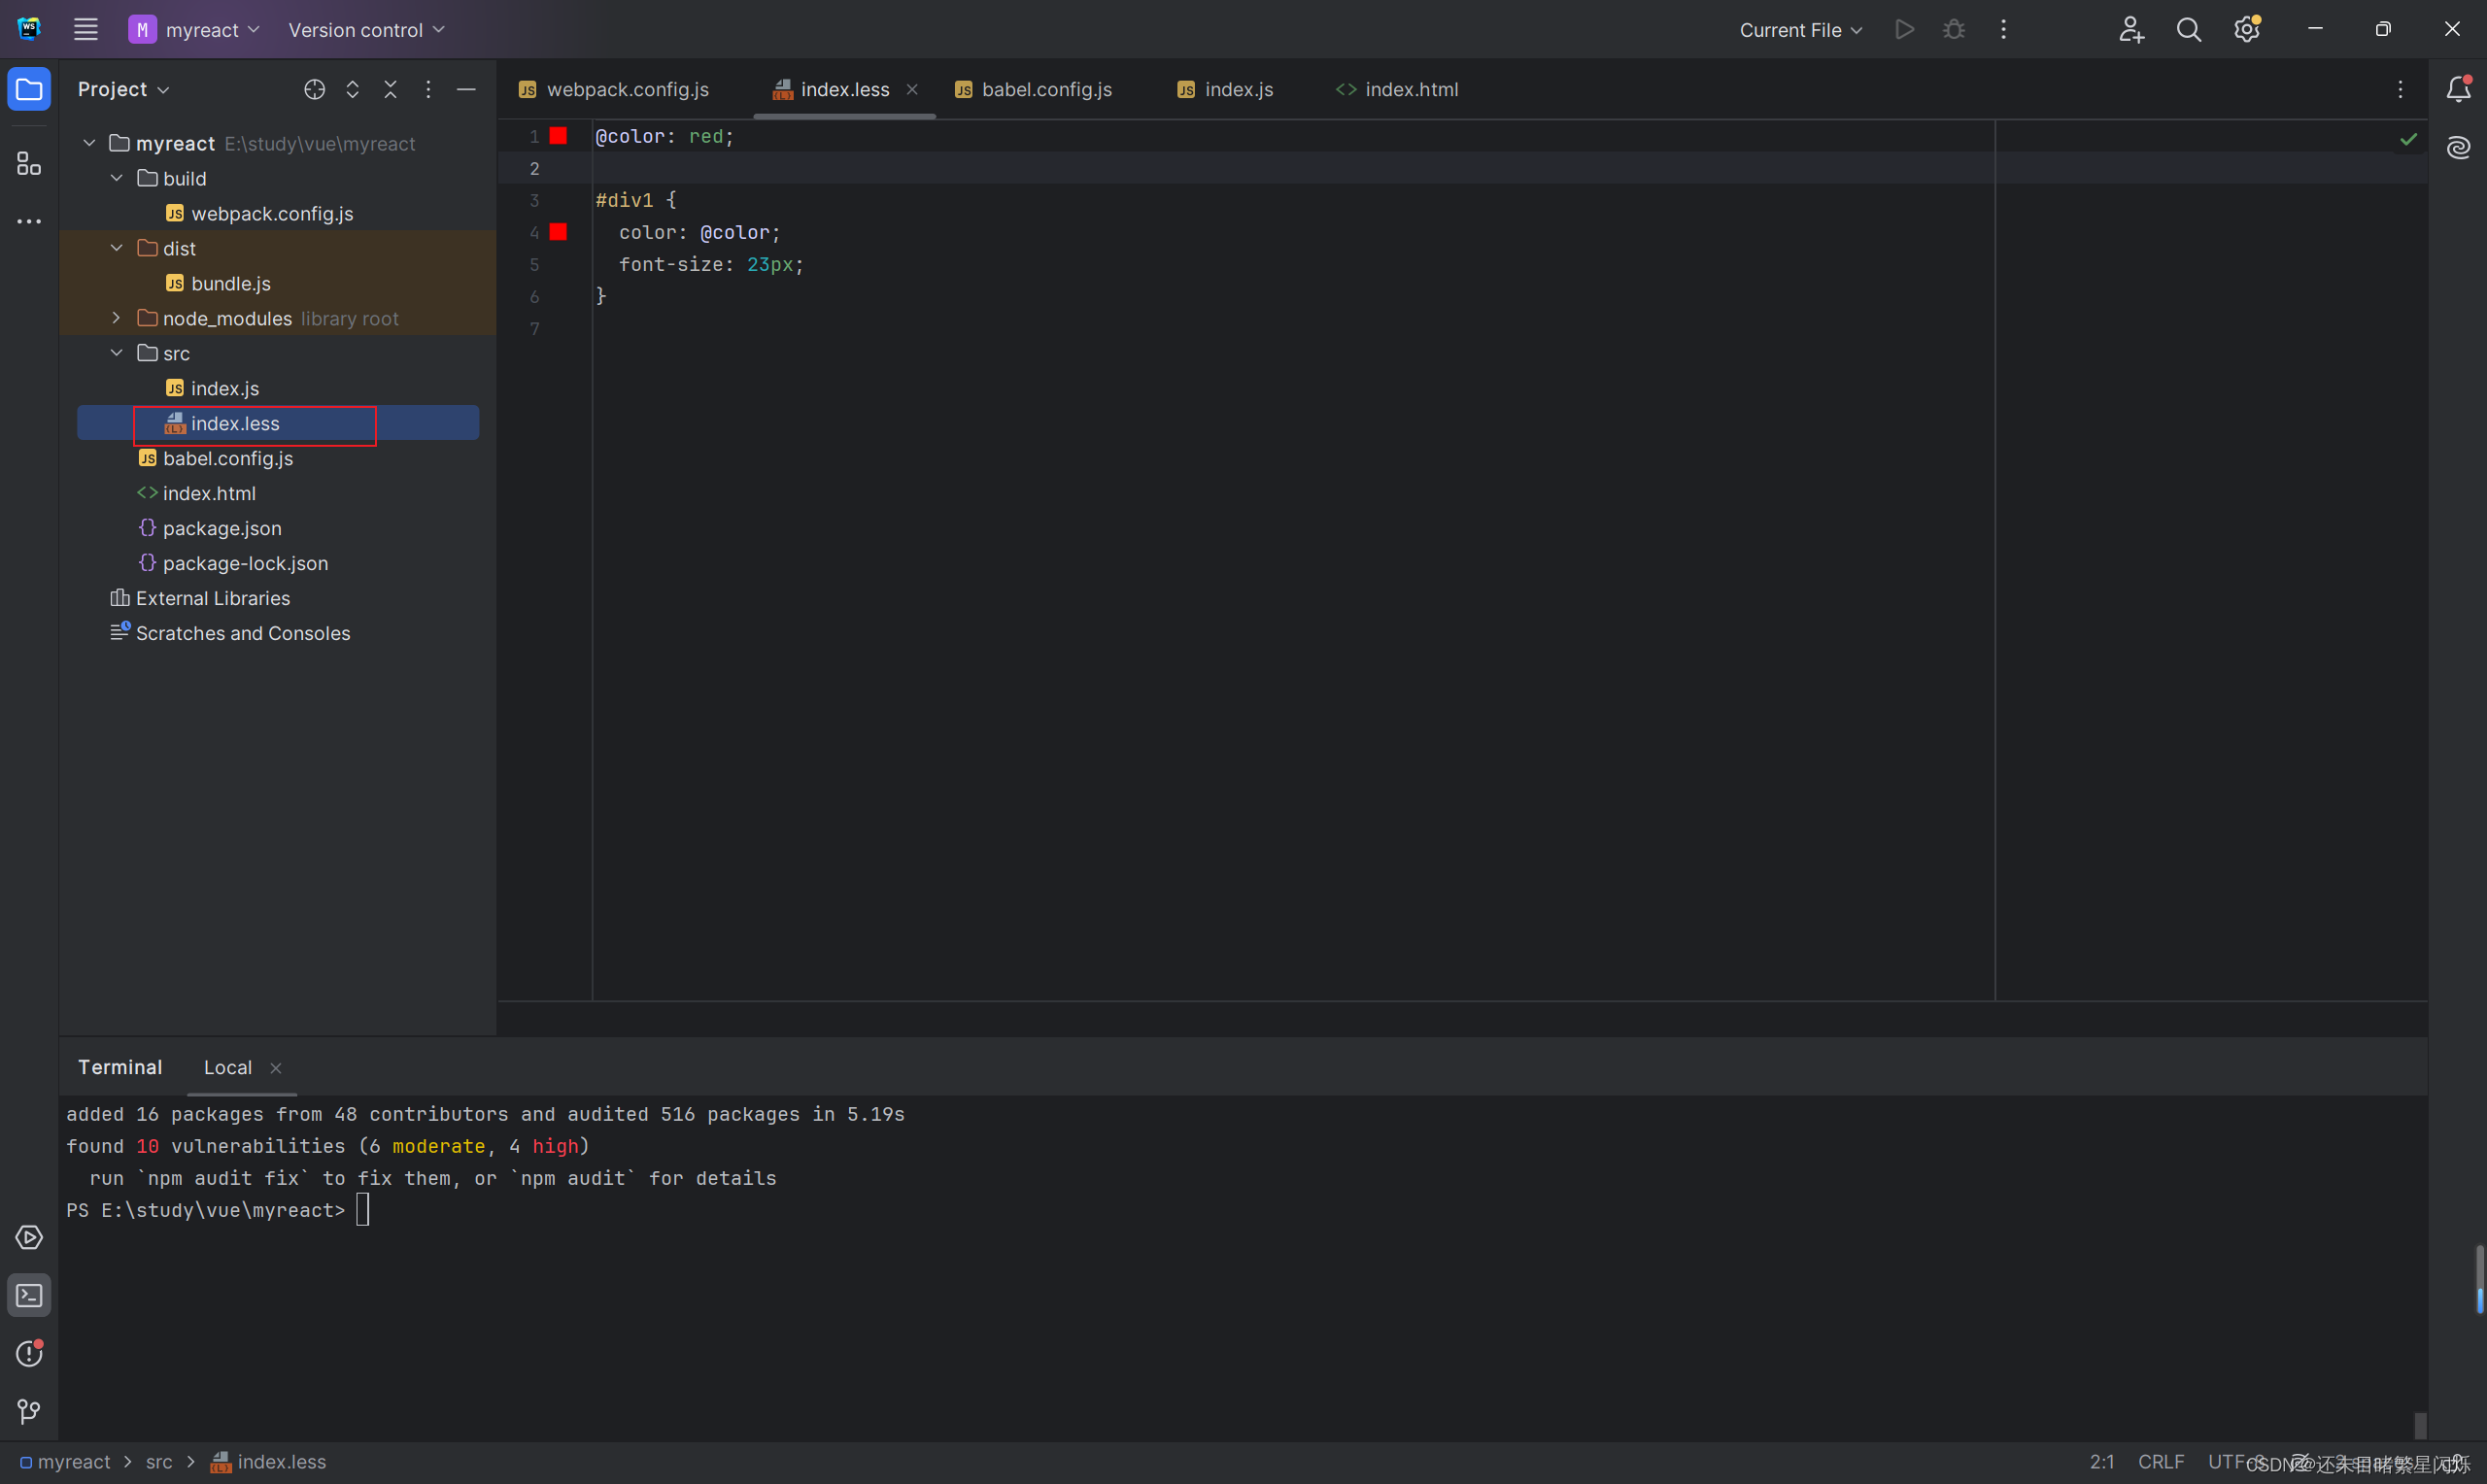The image size is (2487, 1484).
Task: Open the Version control dropdown
Action: [366, 30]
